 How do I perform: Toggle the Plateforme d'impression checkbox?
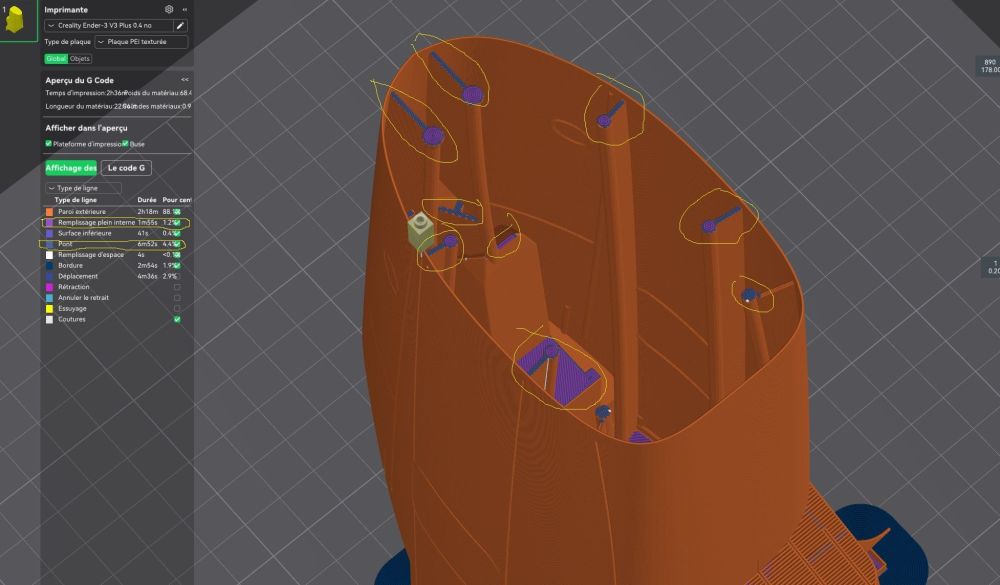(x=48, y=144)
